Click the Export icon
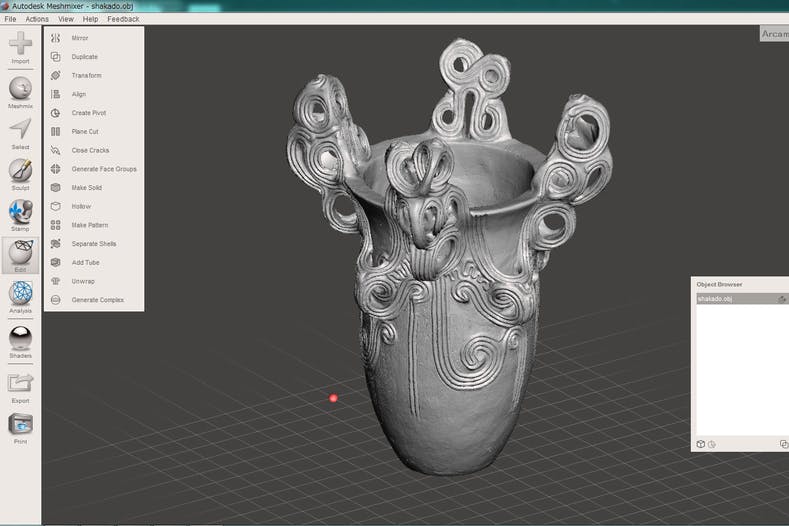The image size is (789, 526). pos(20,384)
